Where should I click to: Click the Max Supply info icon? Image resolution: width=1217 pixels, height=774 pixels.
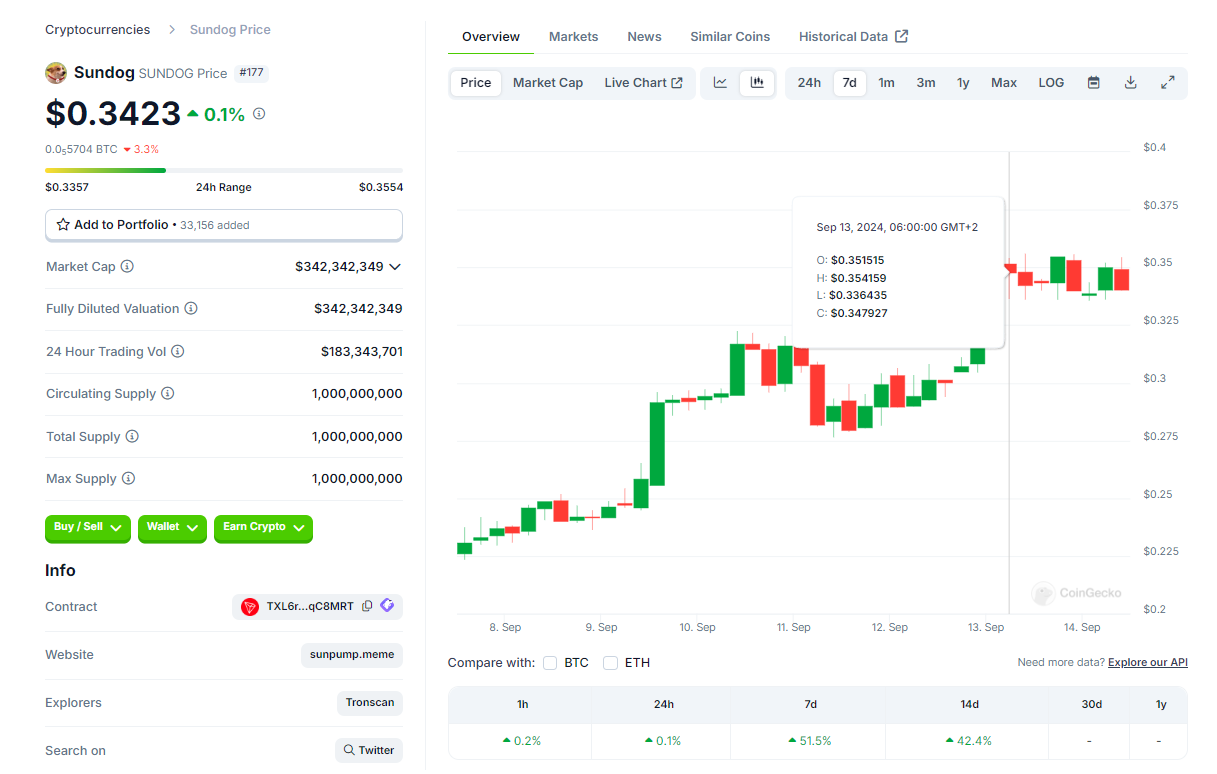click(128, 479)
